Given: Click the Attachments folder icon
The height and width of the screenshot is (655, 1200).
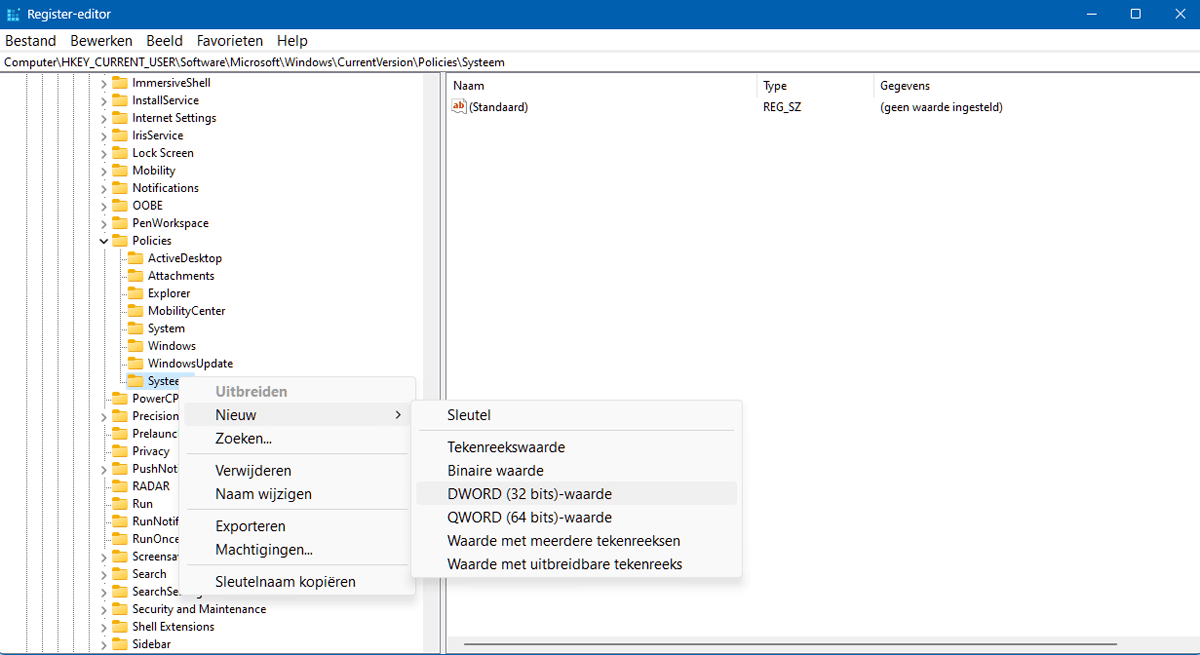Looking at the screenshot, I should [136, 276].
